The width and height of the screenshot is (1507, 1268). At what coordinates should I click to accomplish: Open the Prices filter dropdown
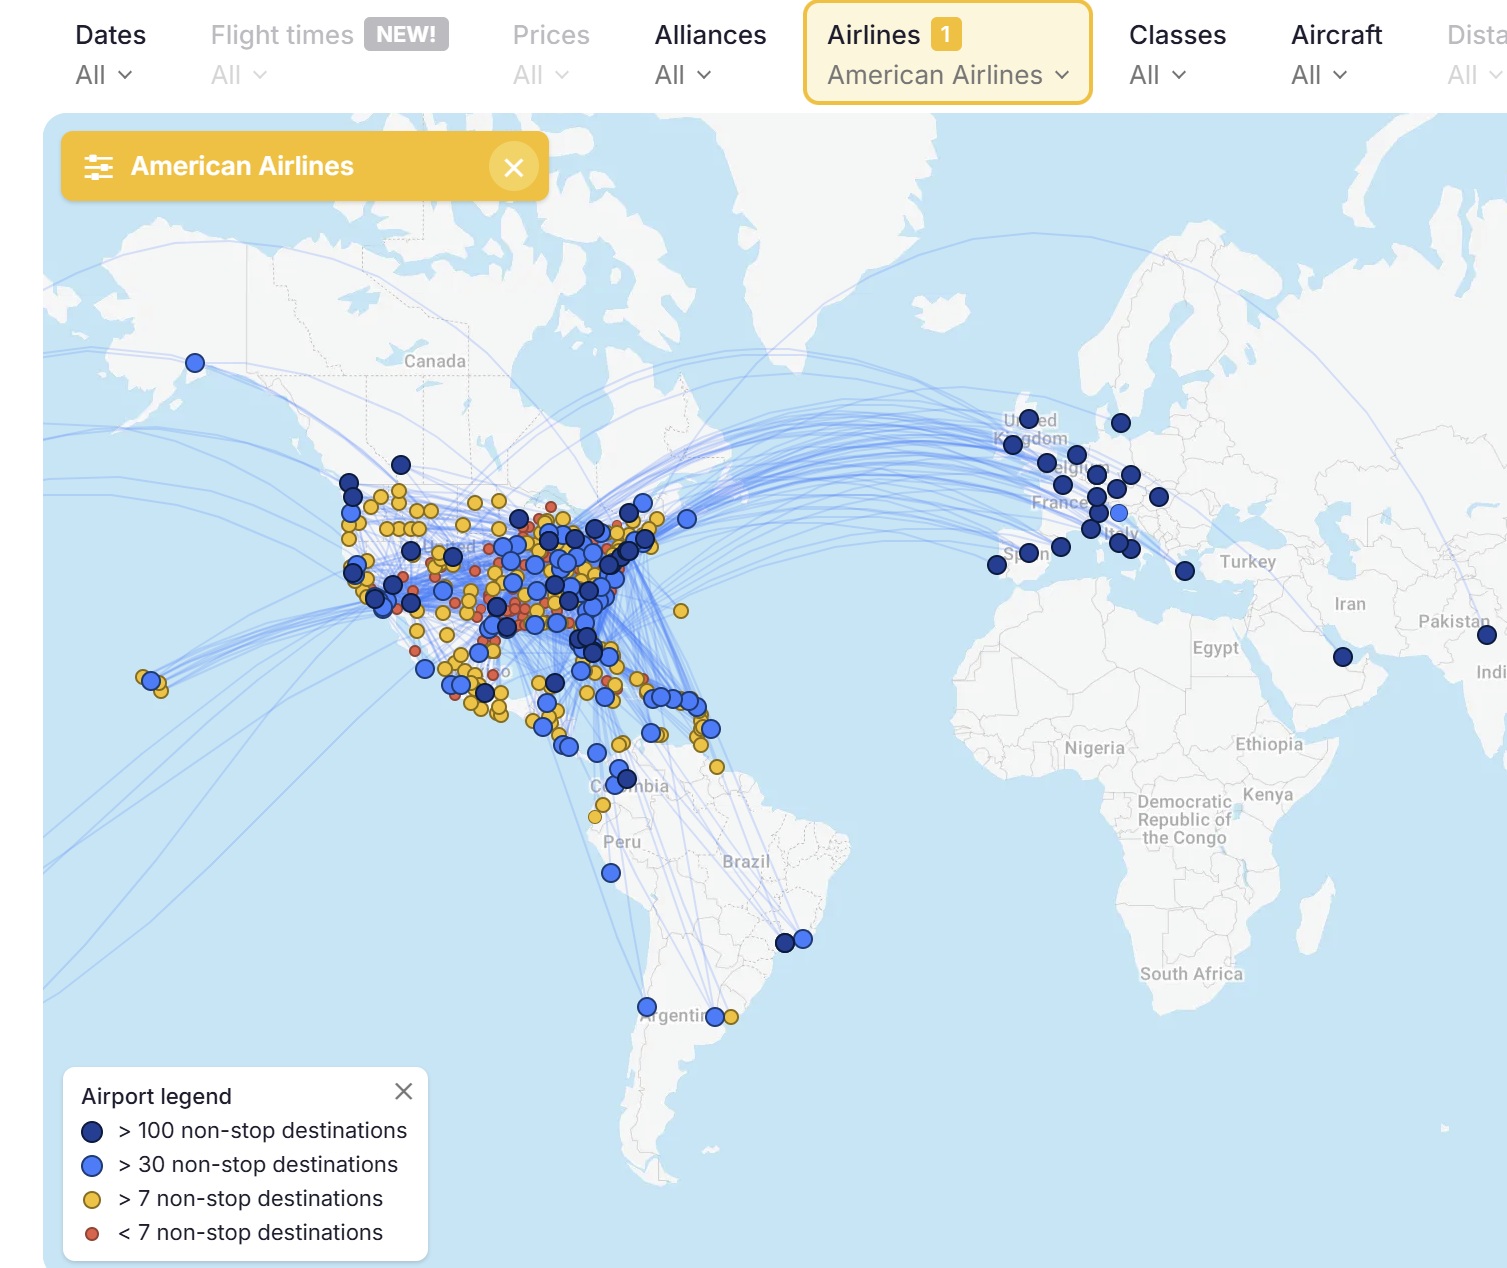click(x=551, y=54)
